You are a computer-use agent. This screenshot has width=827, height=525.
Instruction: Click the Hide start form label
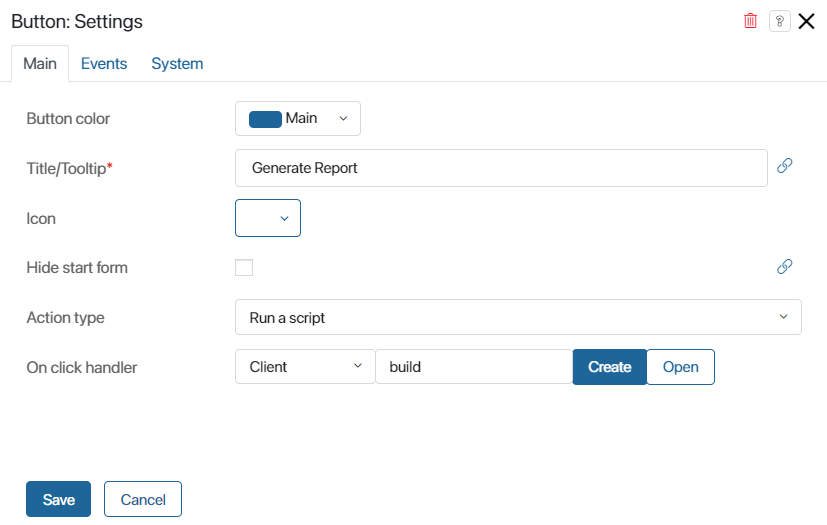[x=77, y=268]
